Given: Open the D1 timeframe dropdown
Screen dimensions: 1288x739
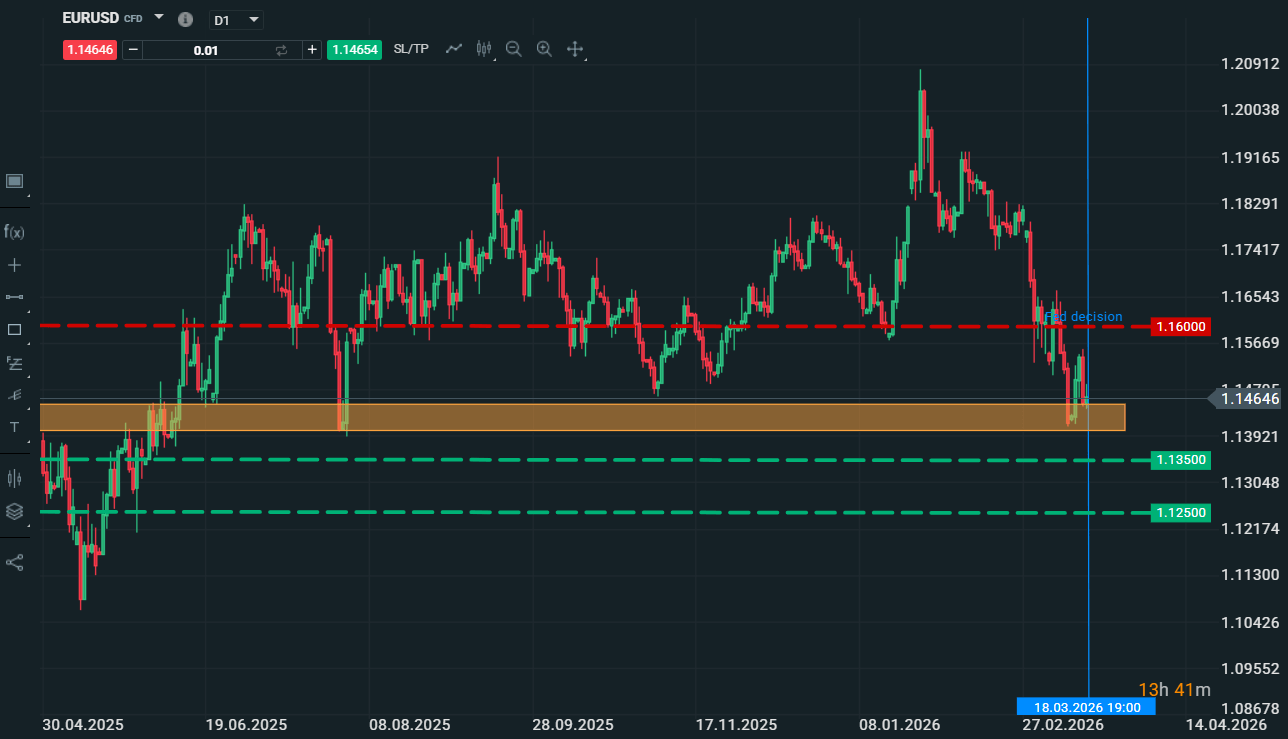Looking at the screenshot, I should tap(236, 19).
